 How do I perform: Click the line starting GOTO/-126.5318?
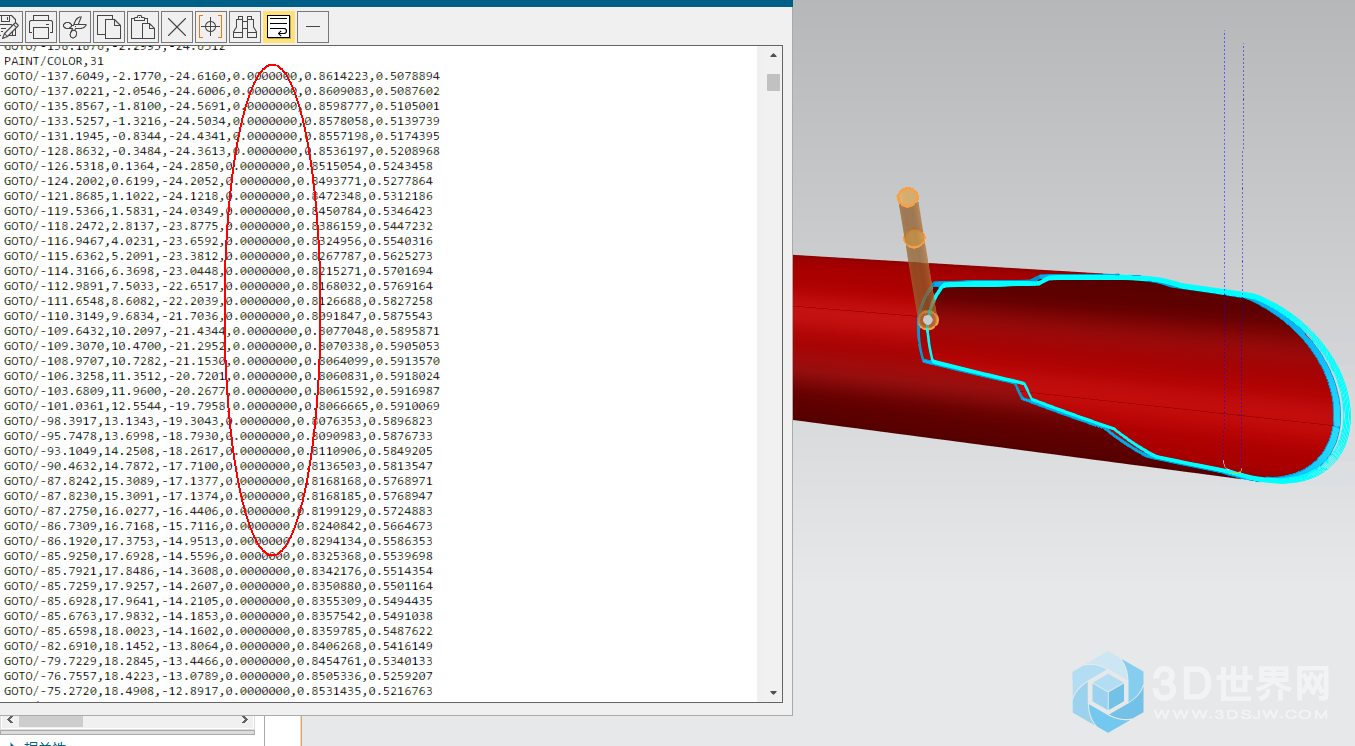[219, 166]
